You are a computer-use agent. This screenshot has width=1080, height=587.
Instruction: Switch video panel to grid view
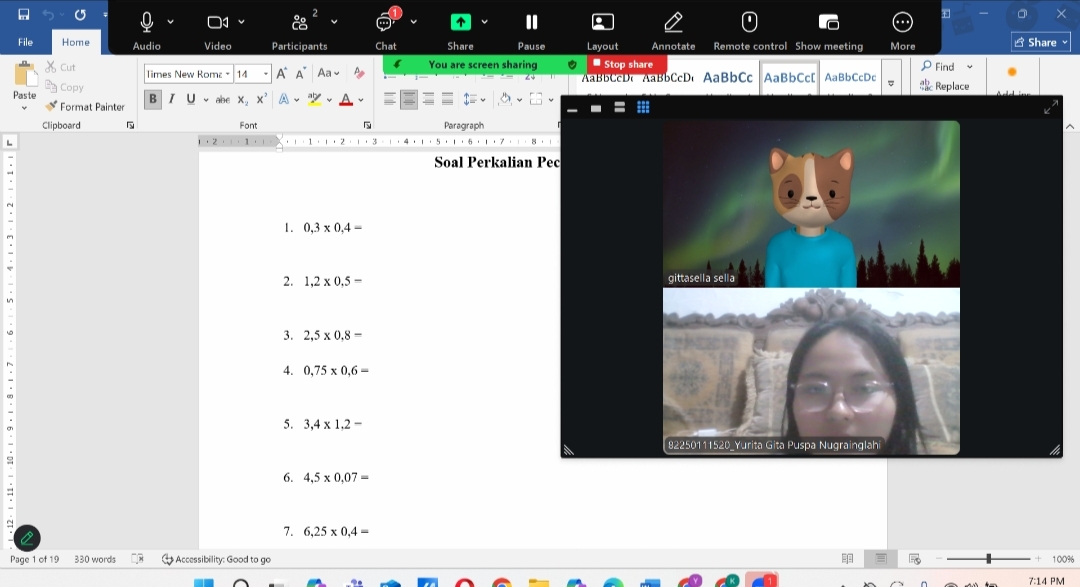[643, 108]
